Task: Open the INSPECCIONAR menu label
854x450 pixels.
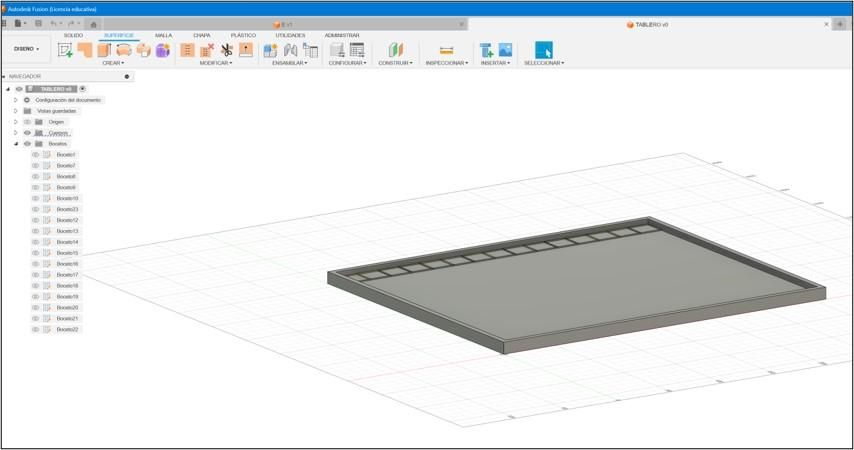Action: tap(447, 63)
